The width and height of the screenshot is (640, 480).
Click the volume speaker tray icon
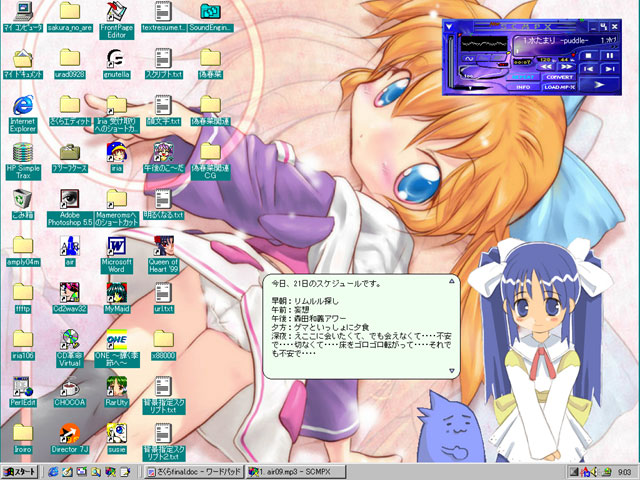point(594,472)
